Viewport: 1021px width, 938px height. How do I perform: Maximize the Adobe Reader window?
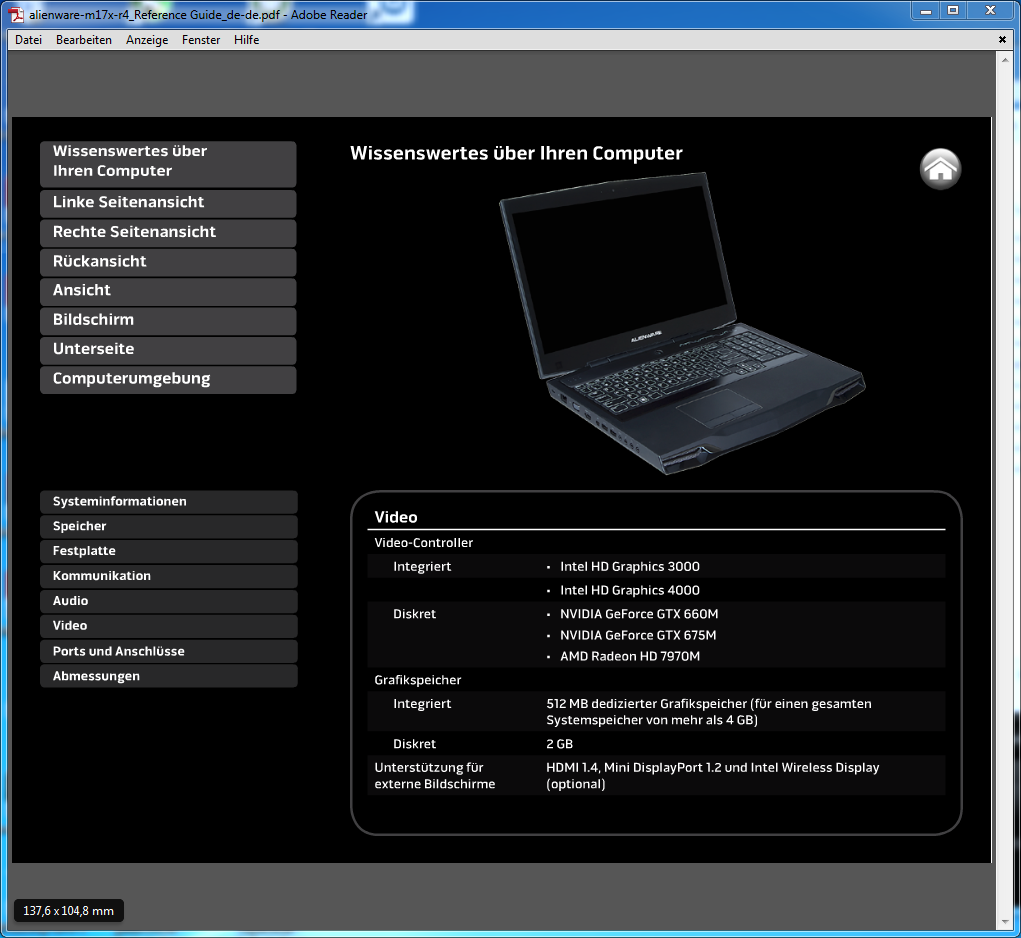click(x=953, y=11)
